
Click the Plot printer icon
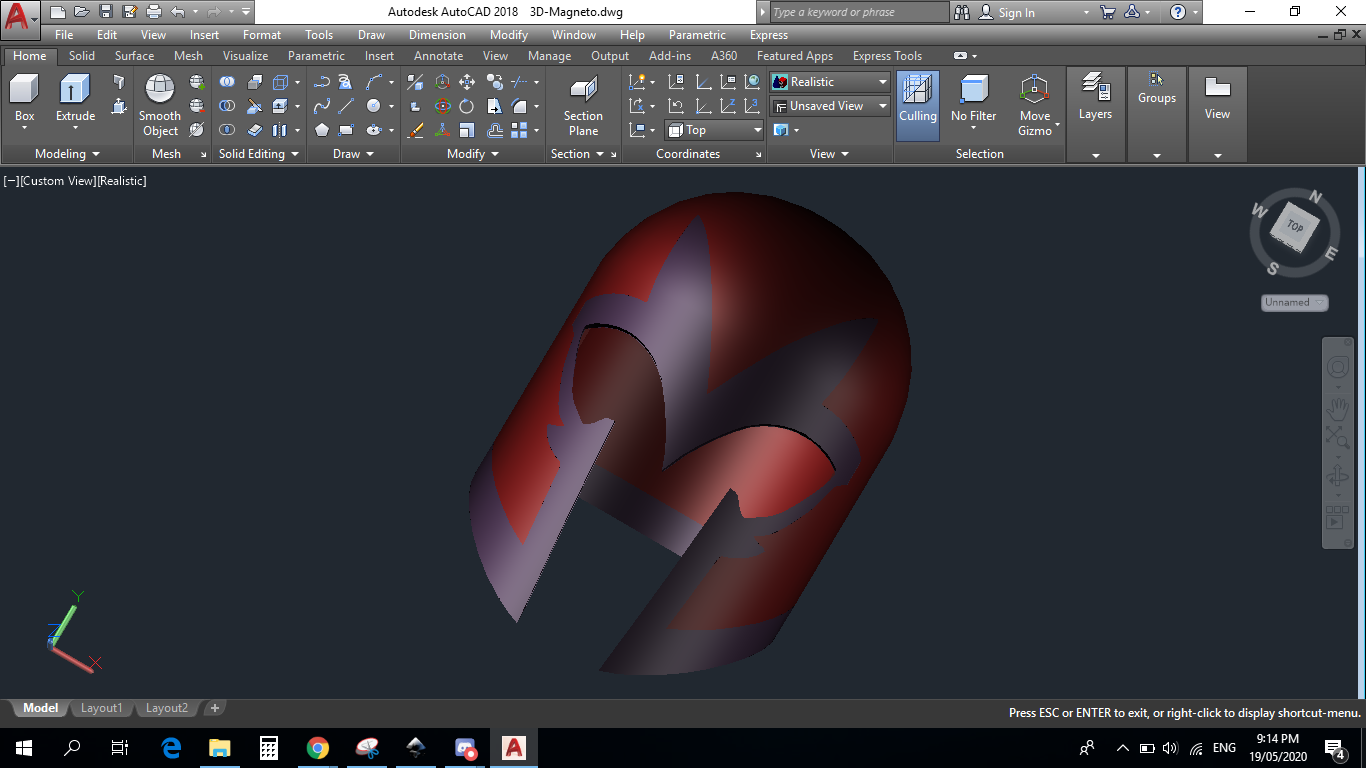154,12
